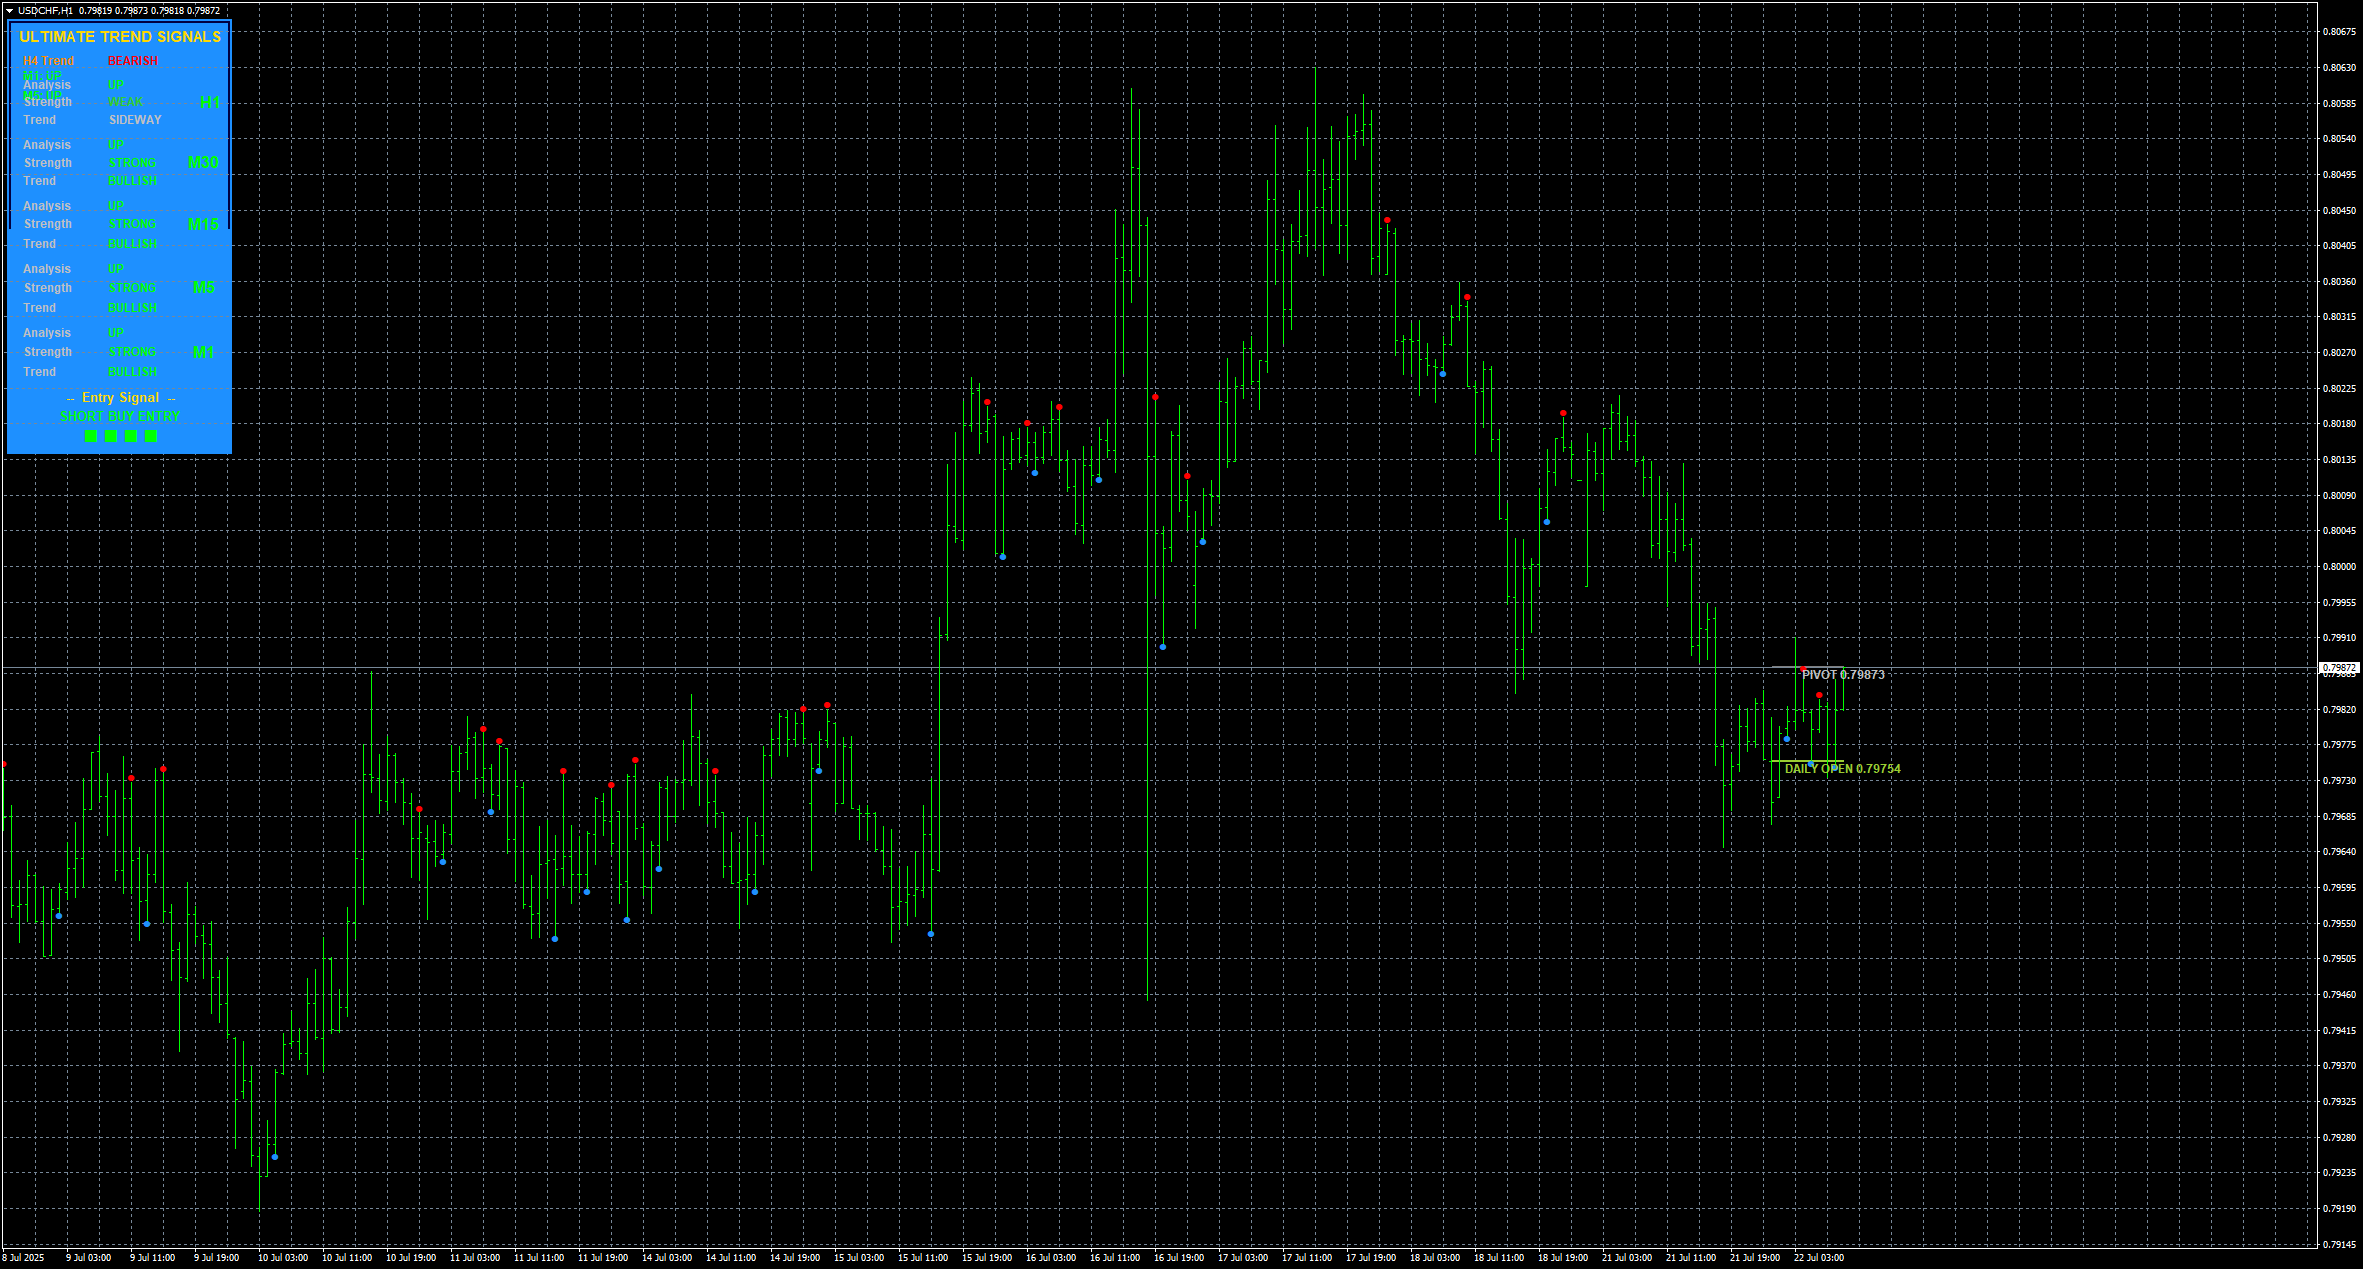The image size is (2363, 1269).
Task: Click the H1 timeframe label in panel
Action: pos(210,102)
